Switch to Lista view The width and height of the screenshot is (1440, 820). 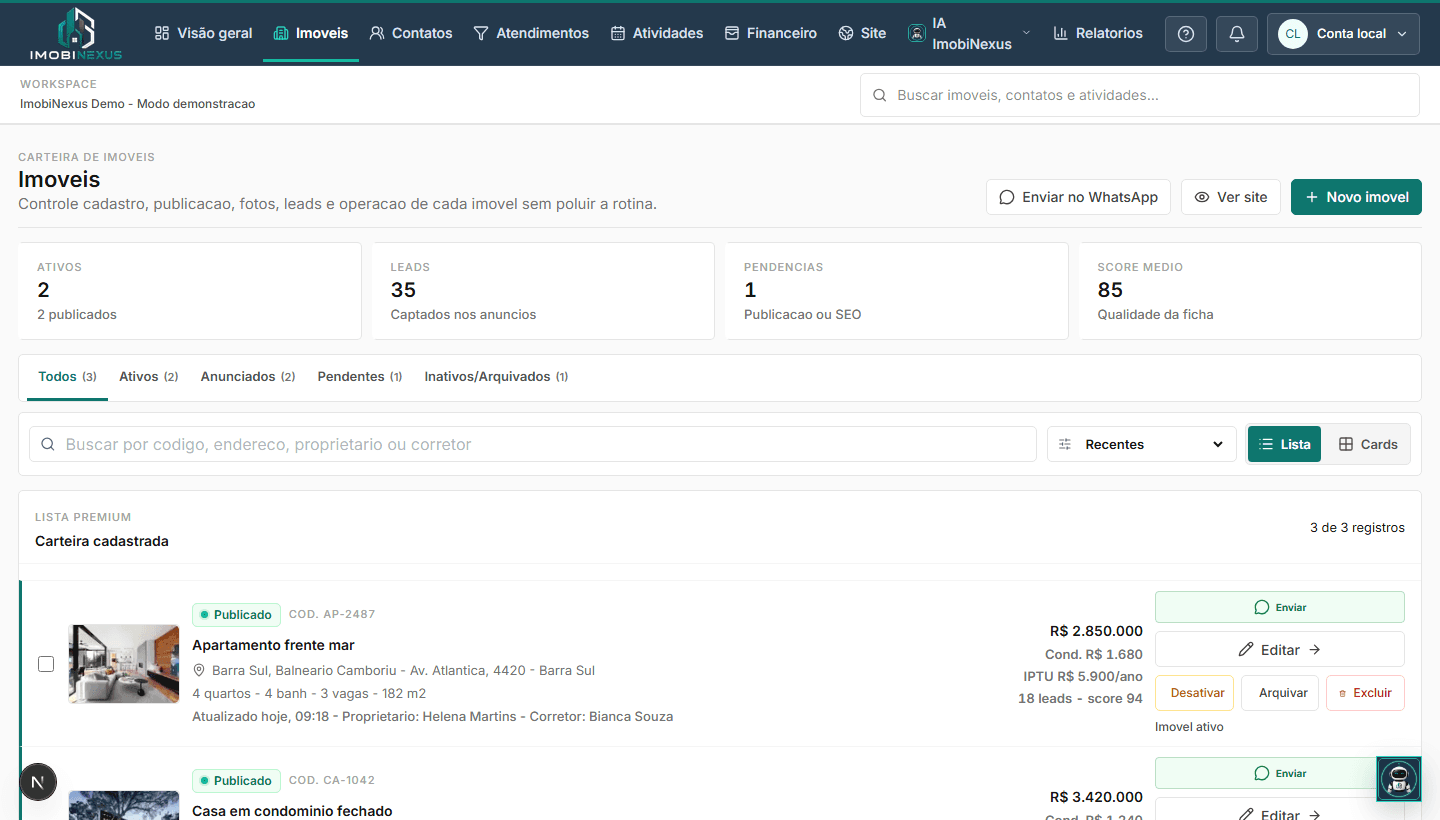1284,445
